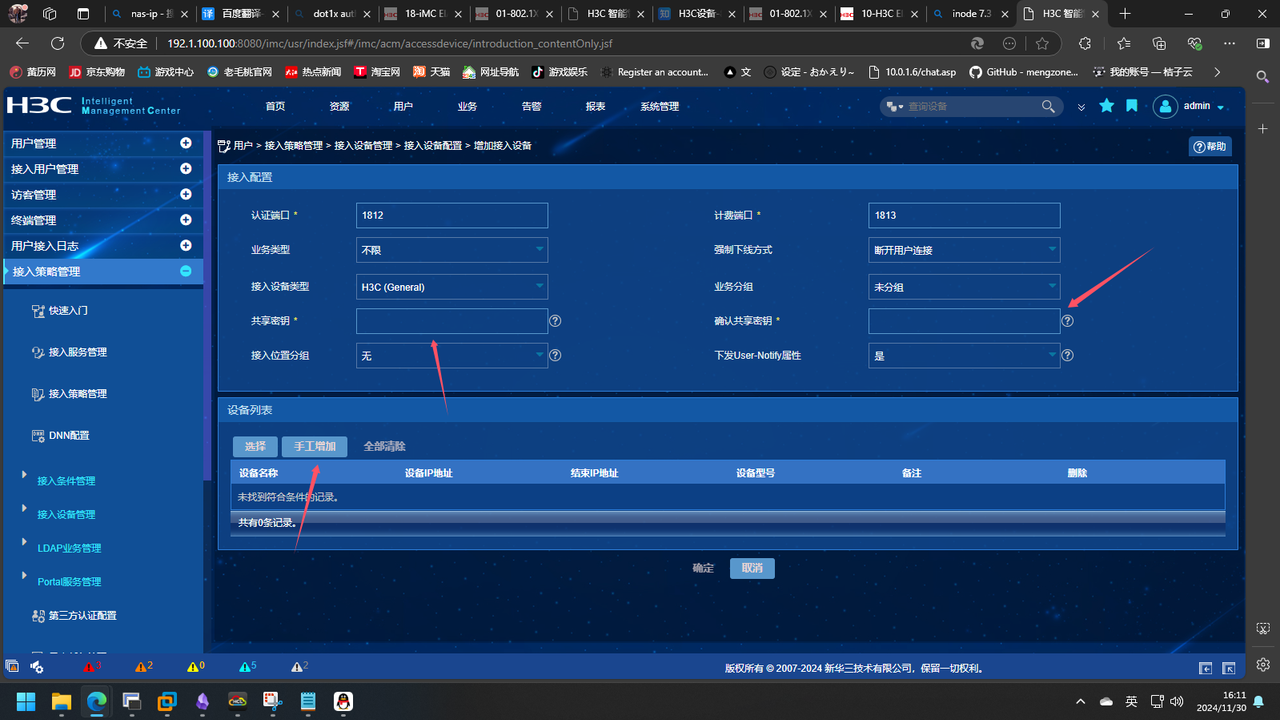Open the 系统管理 top menu
The height and width of the screenshot is (720, 1280).
660,107
